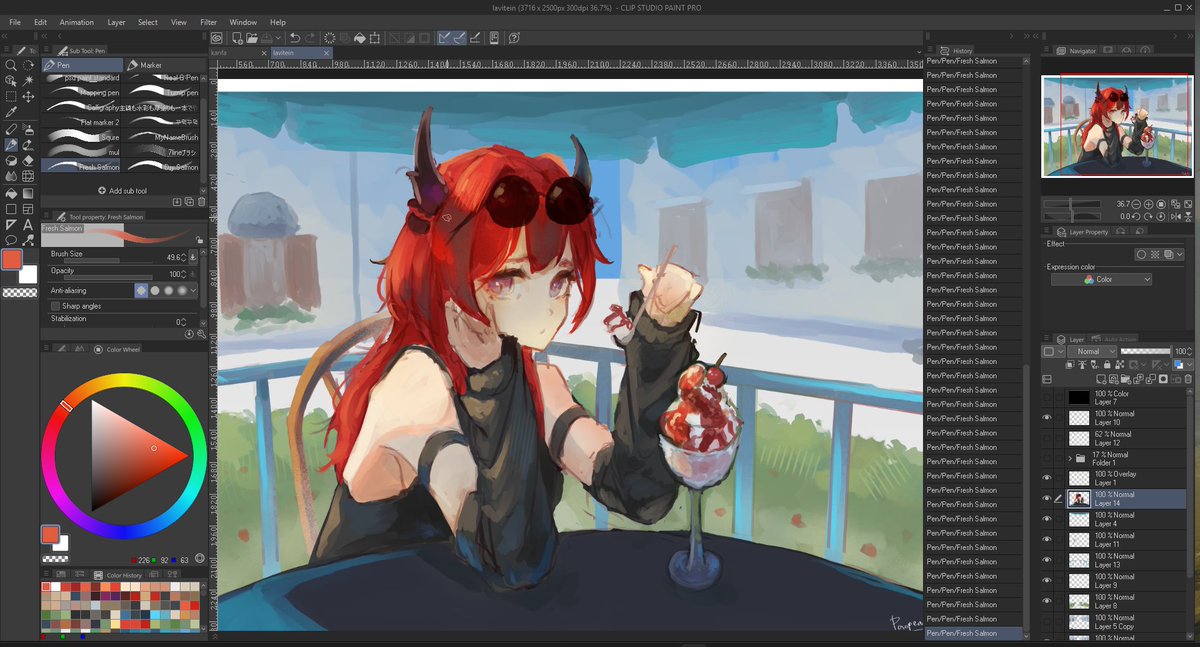Screen dimensions: 1200x647
Task: Open the Color Wheel palette icon
Action: (x=97, y=349)
